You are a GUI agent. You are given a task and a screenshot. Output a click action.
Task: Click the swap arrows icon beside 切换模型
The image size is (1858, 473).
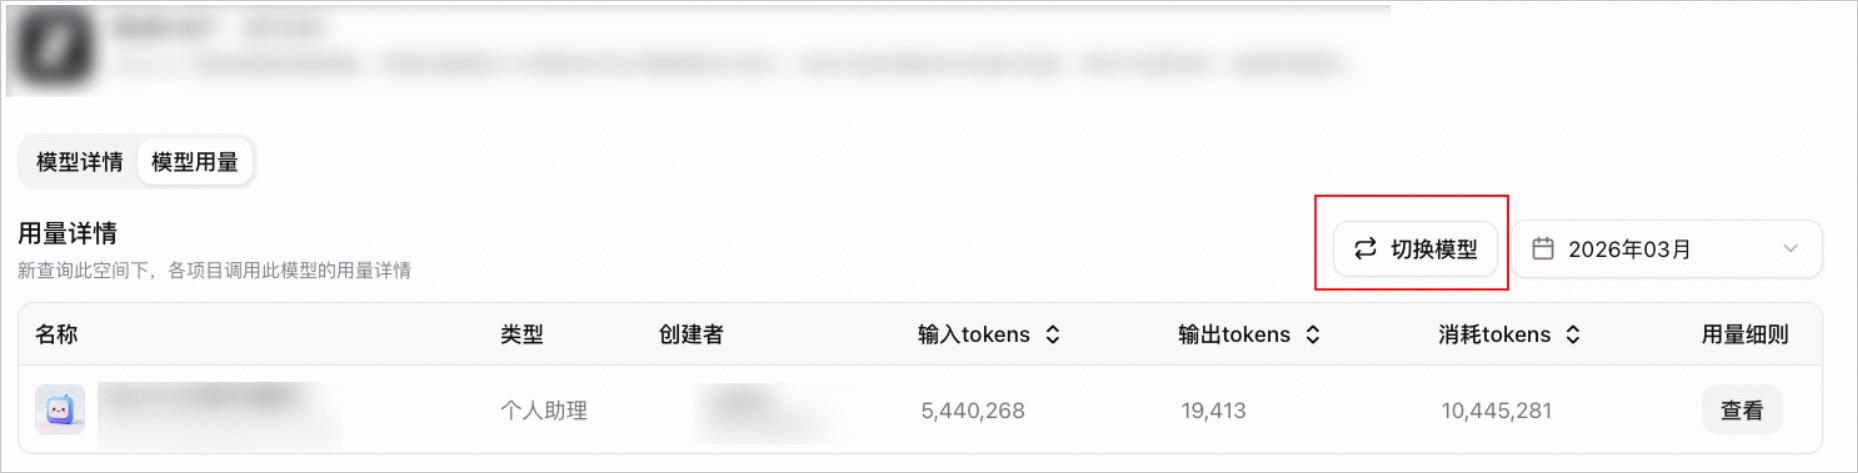(1365, 249)
